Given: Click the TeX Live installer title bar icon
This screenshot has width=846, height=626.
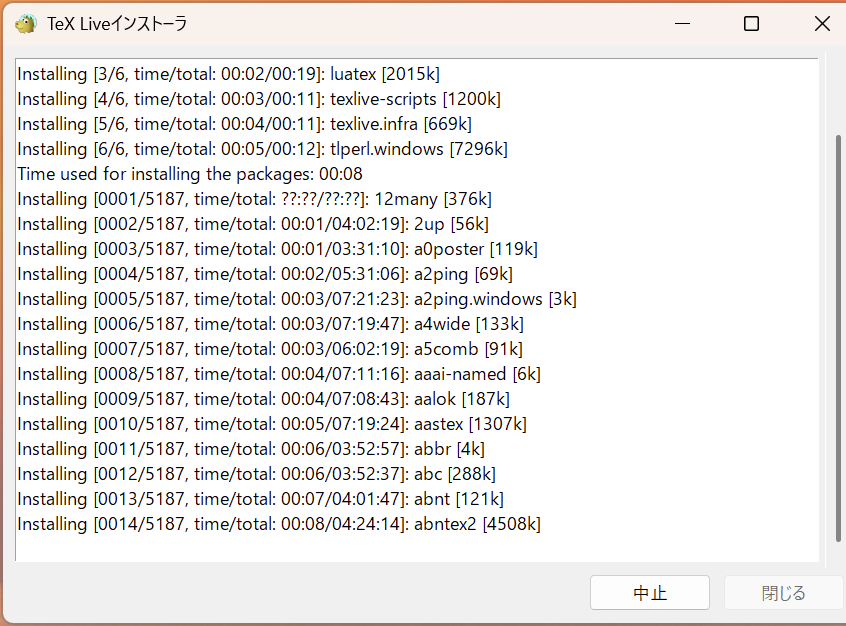Looking at the screenshot, I should [25, 24].
